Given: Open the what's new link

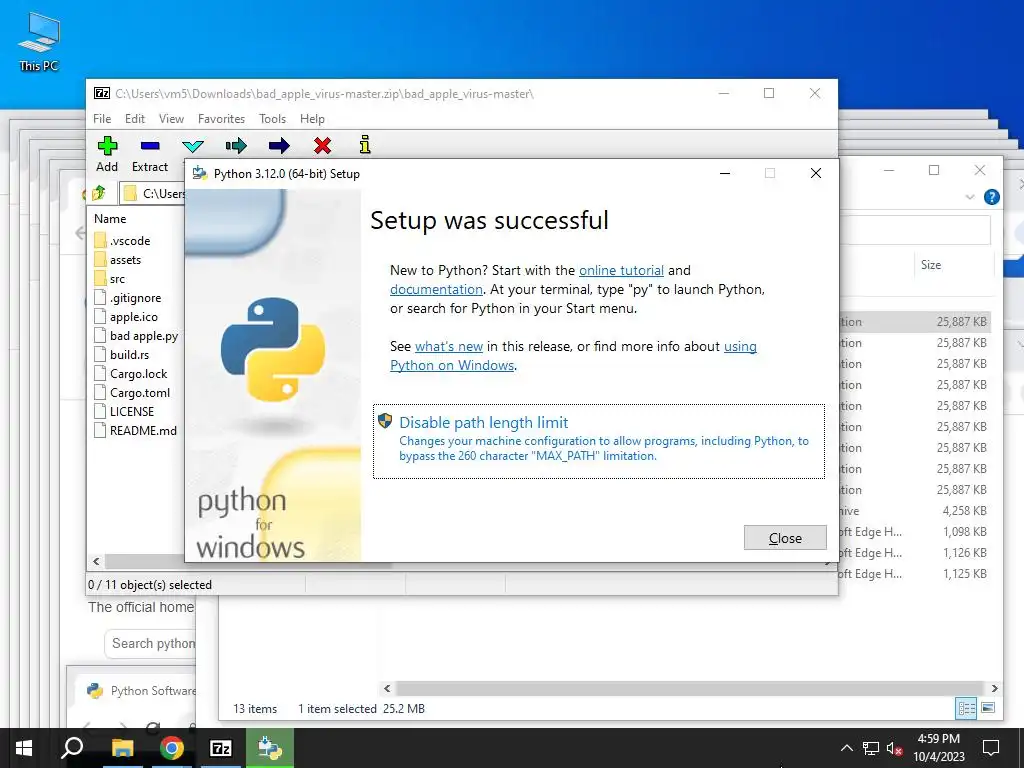Looking at the screenshot, I should pos(449,346).
